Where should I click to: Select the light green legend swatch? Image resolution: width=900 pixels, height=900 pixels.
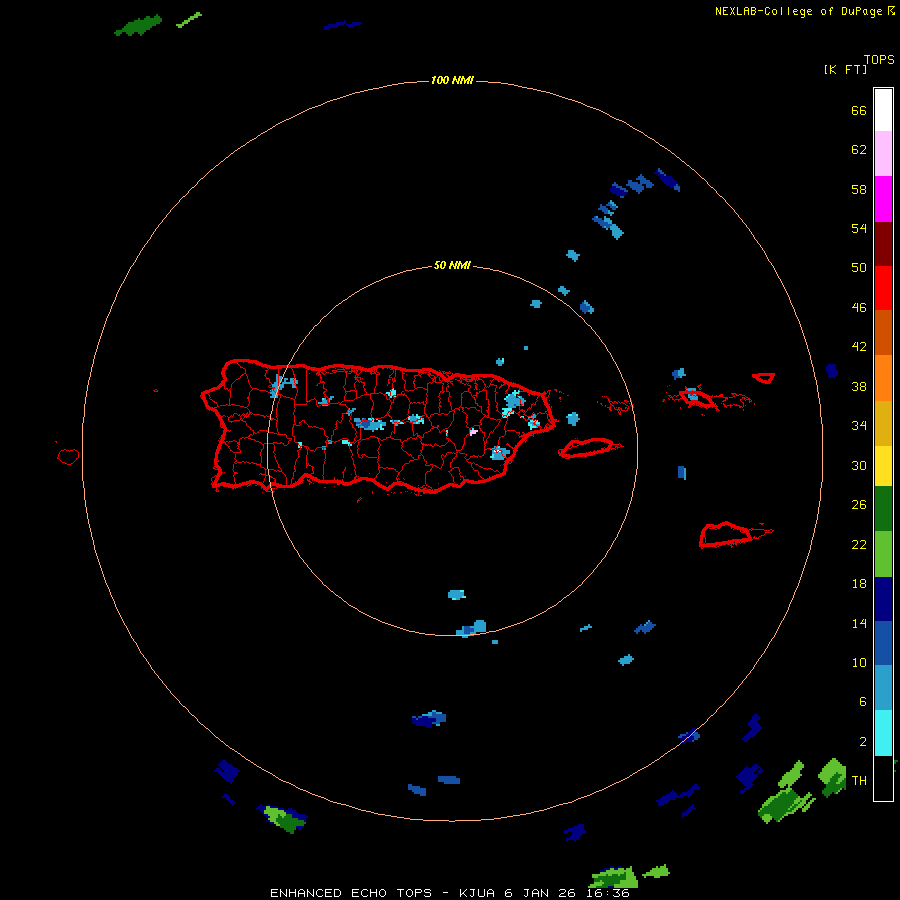pos(883,554)
